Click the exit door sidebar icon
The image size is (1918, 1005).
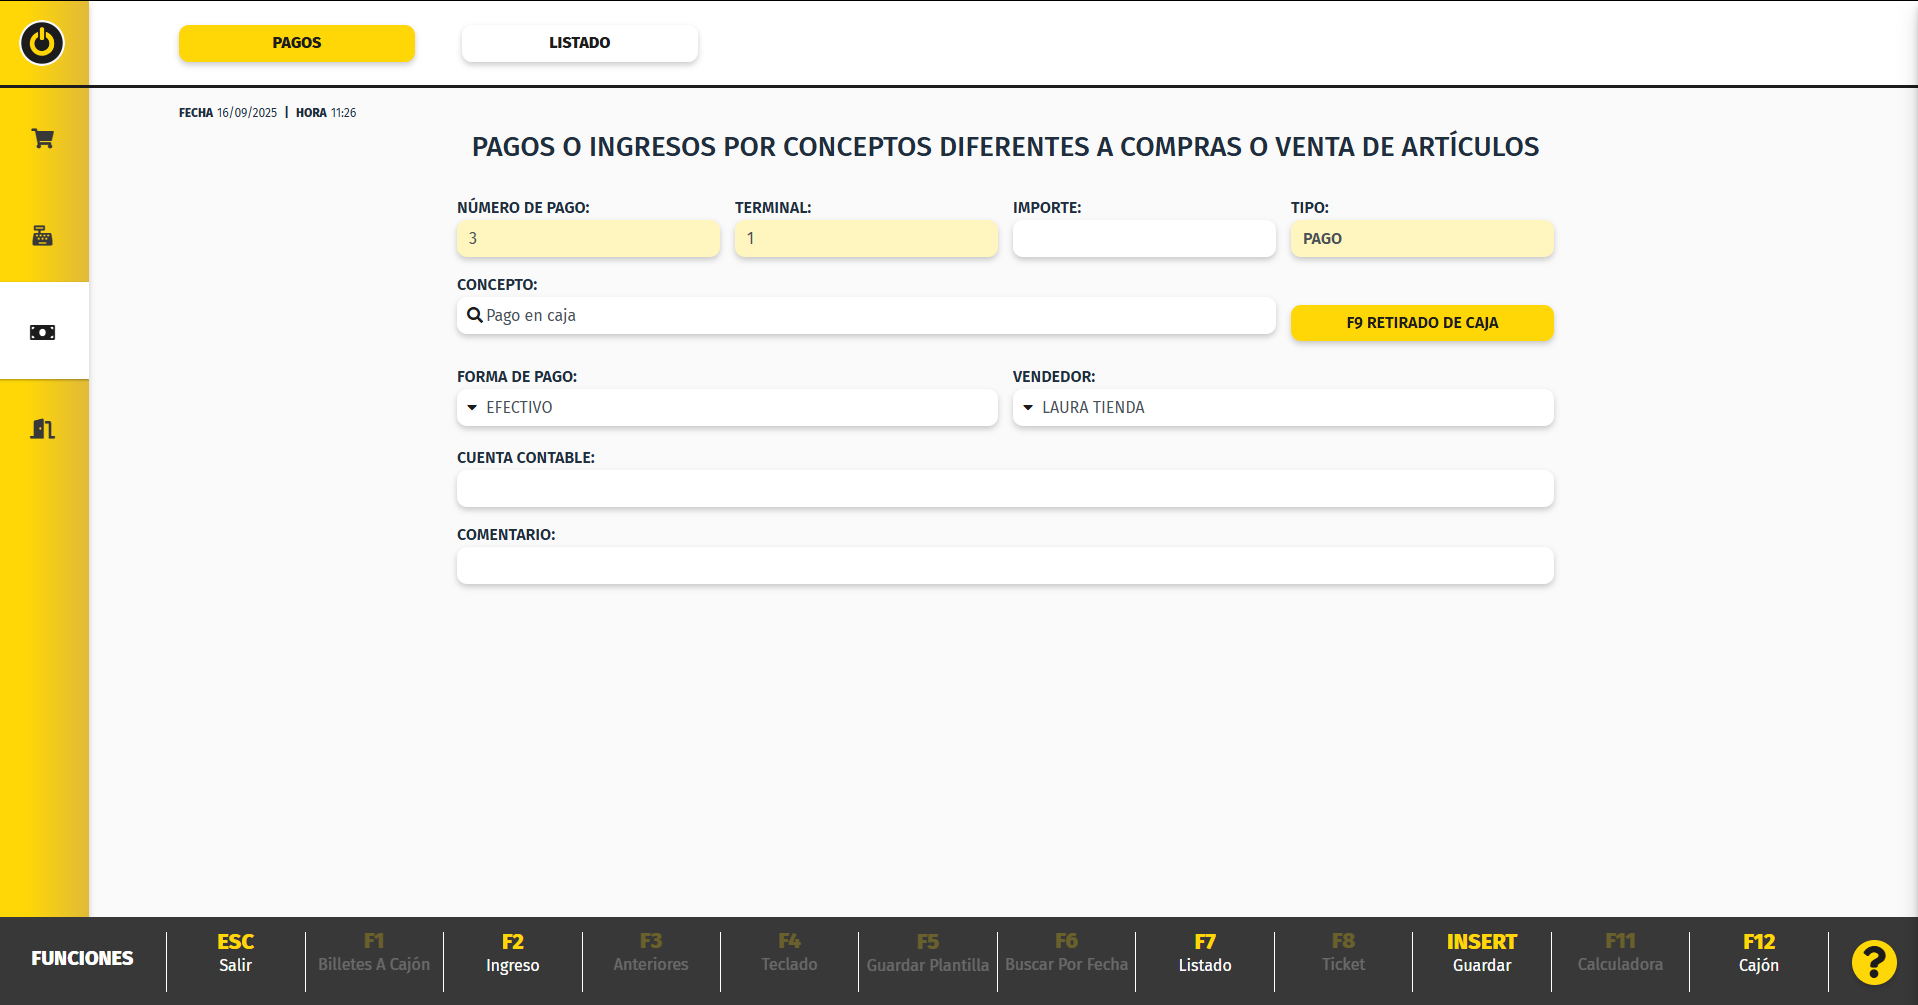point(43,429)
